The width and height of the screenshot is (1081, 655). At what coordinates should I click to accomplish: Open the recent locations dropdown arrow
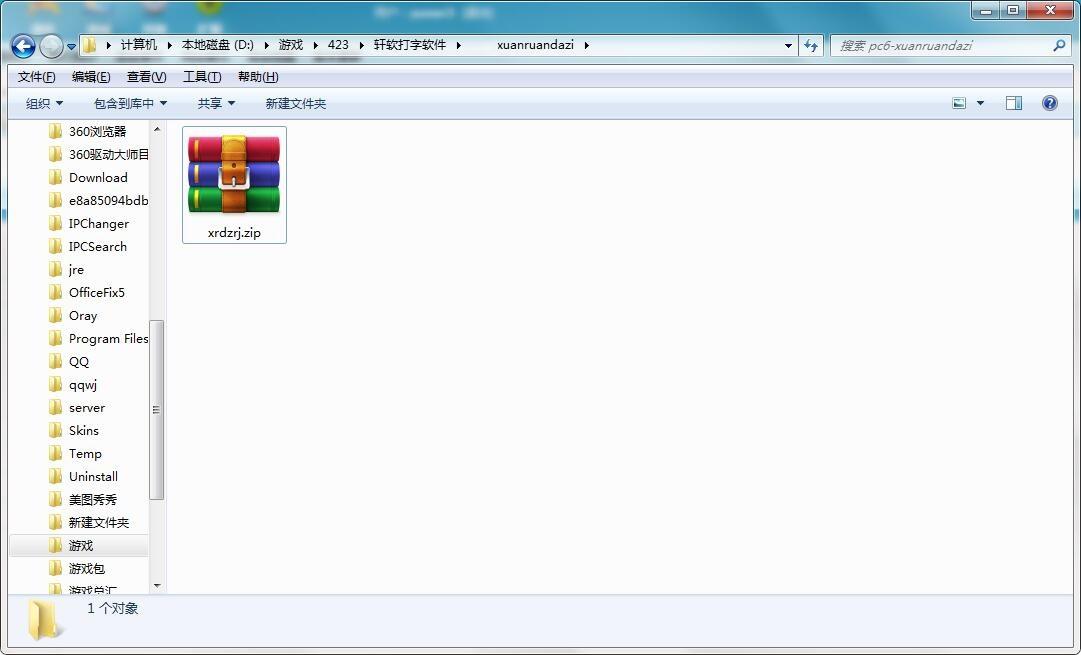(x=71, y=47)
